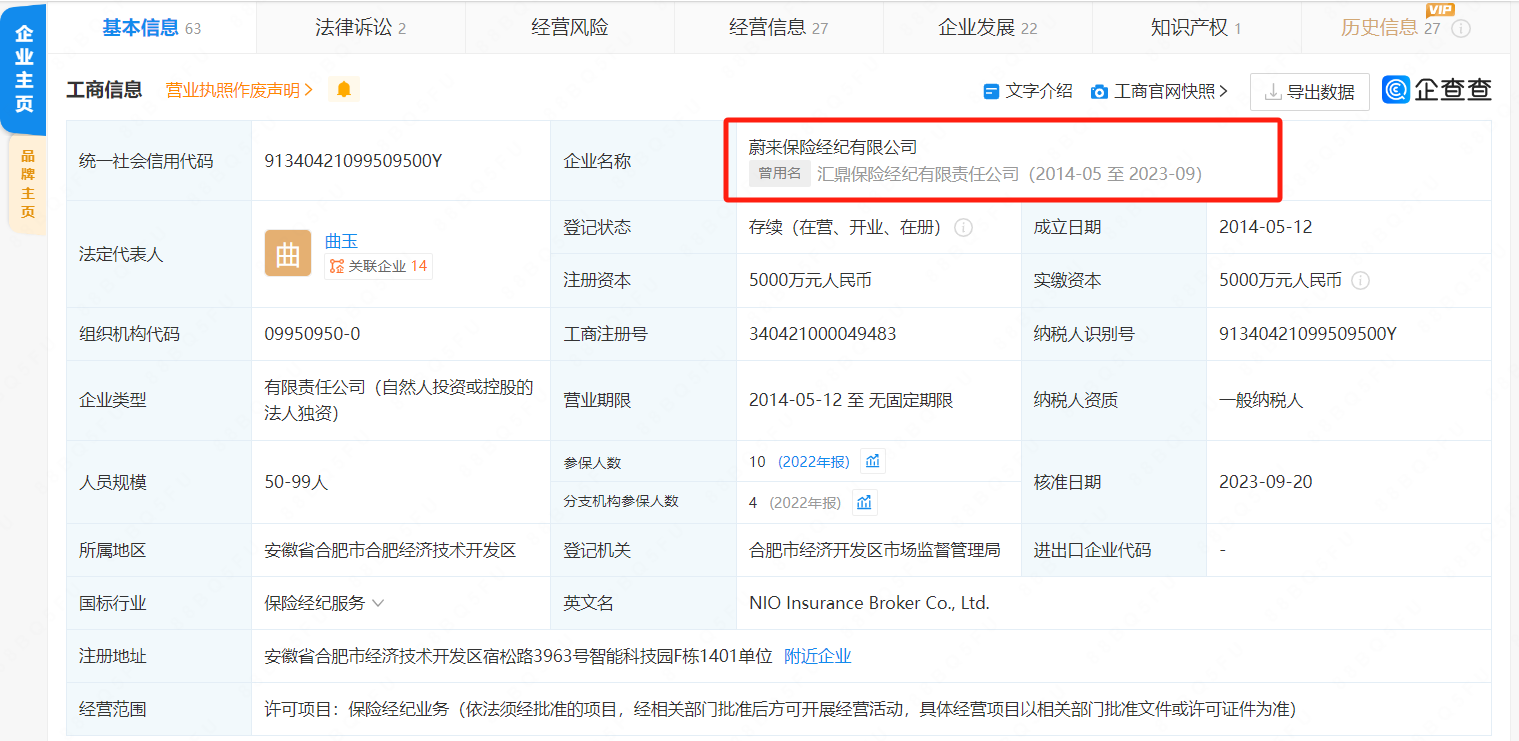
Task: Click 纳税人识别号 value 91340421099509500Y
Action: click(x=1308, y=334)
